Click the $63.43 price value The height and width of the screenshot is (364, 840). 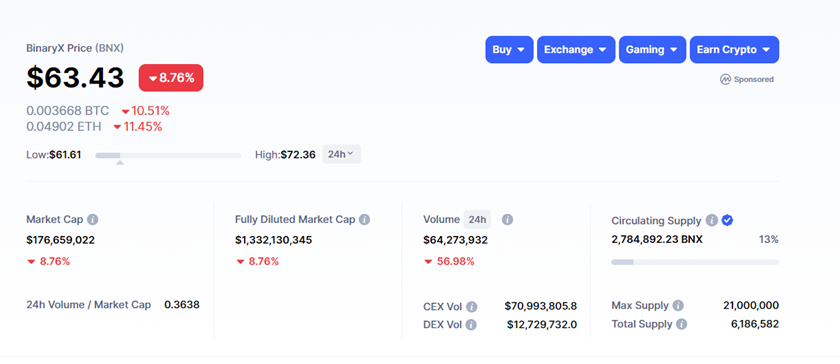pos(76,78)
